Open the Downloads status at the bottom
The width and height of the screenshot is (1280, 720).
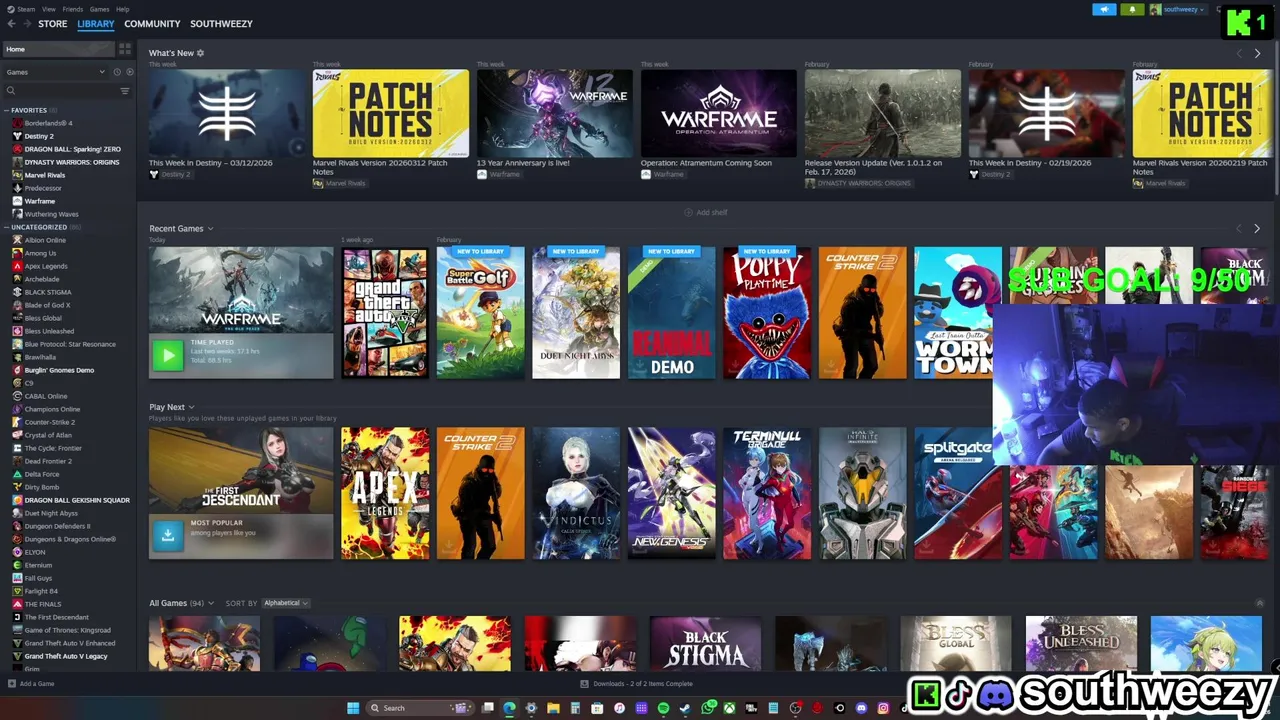click(x=637, y=684)
